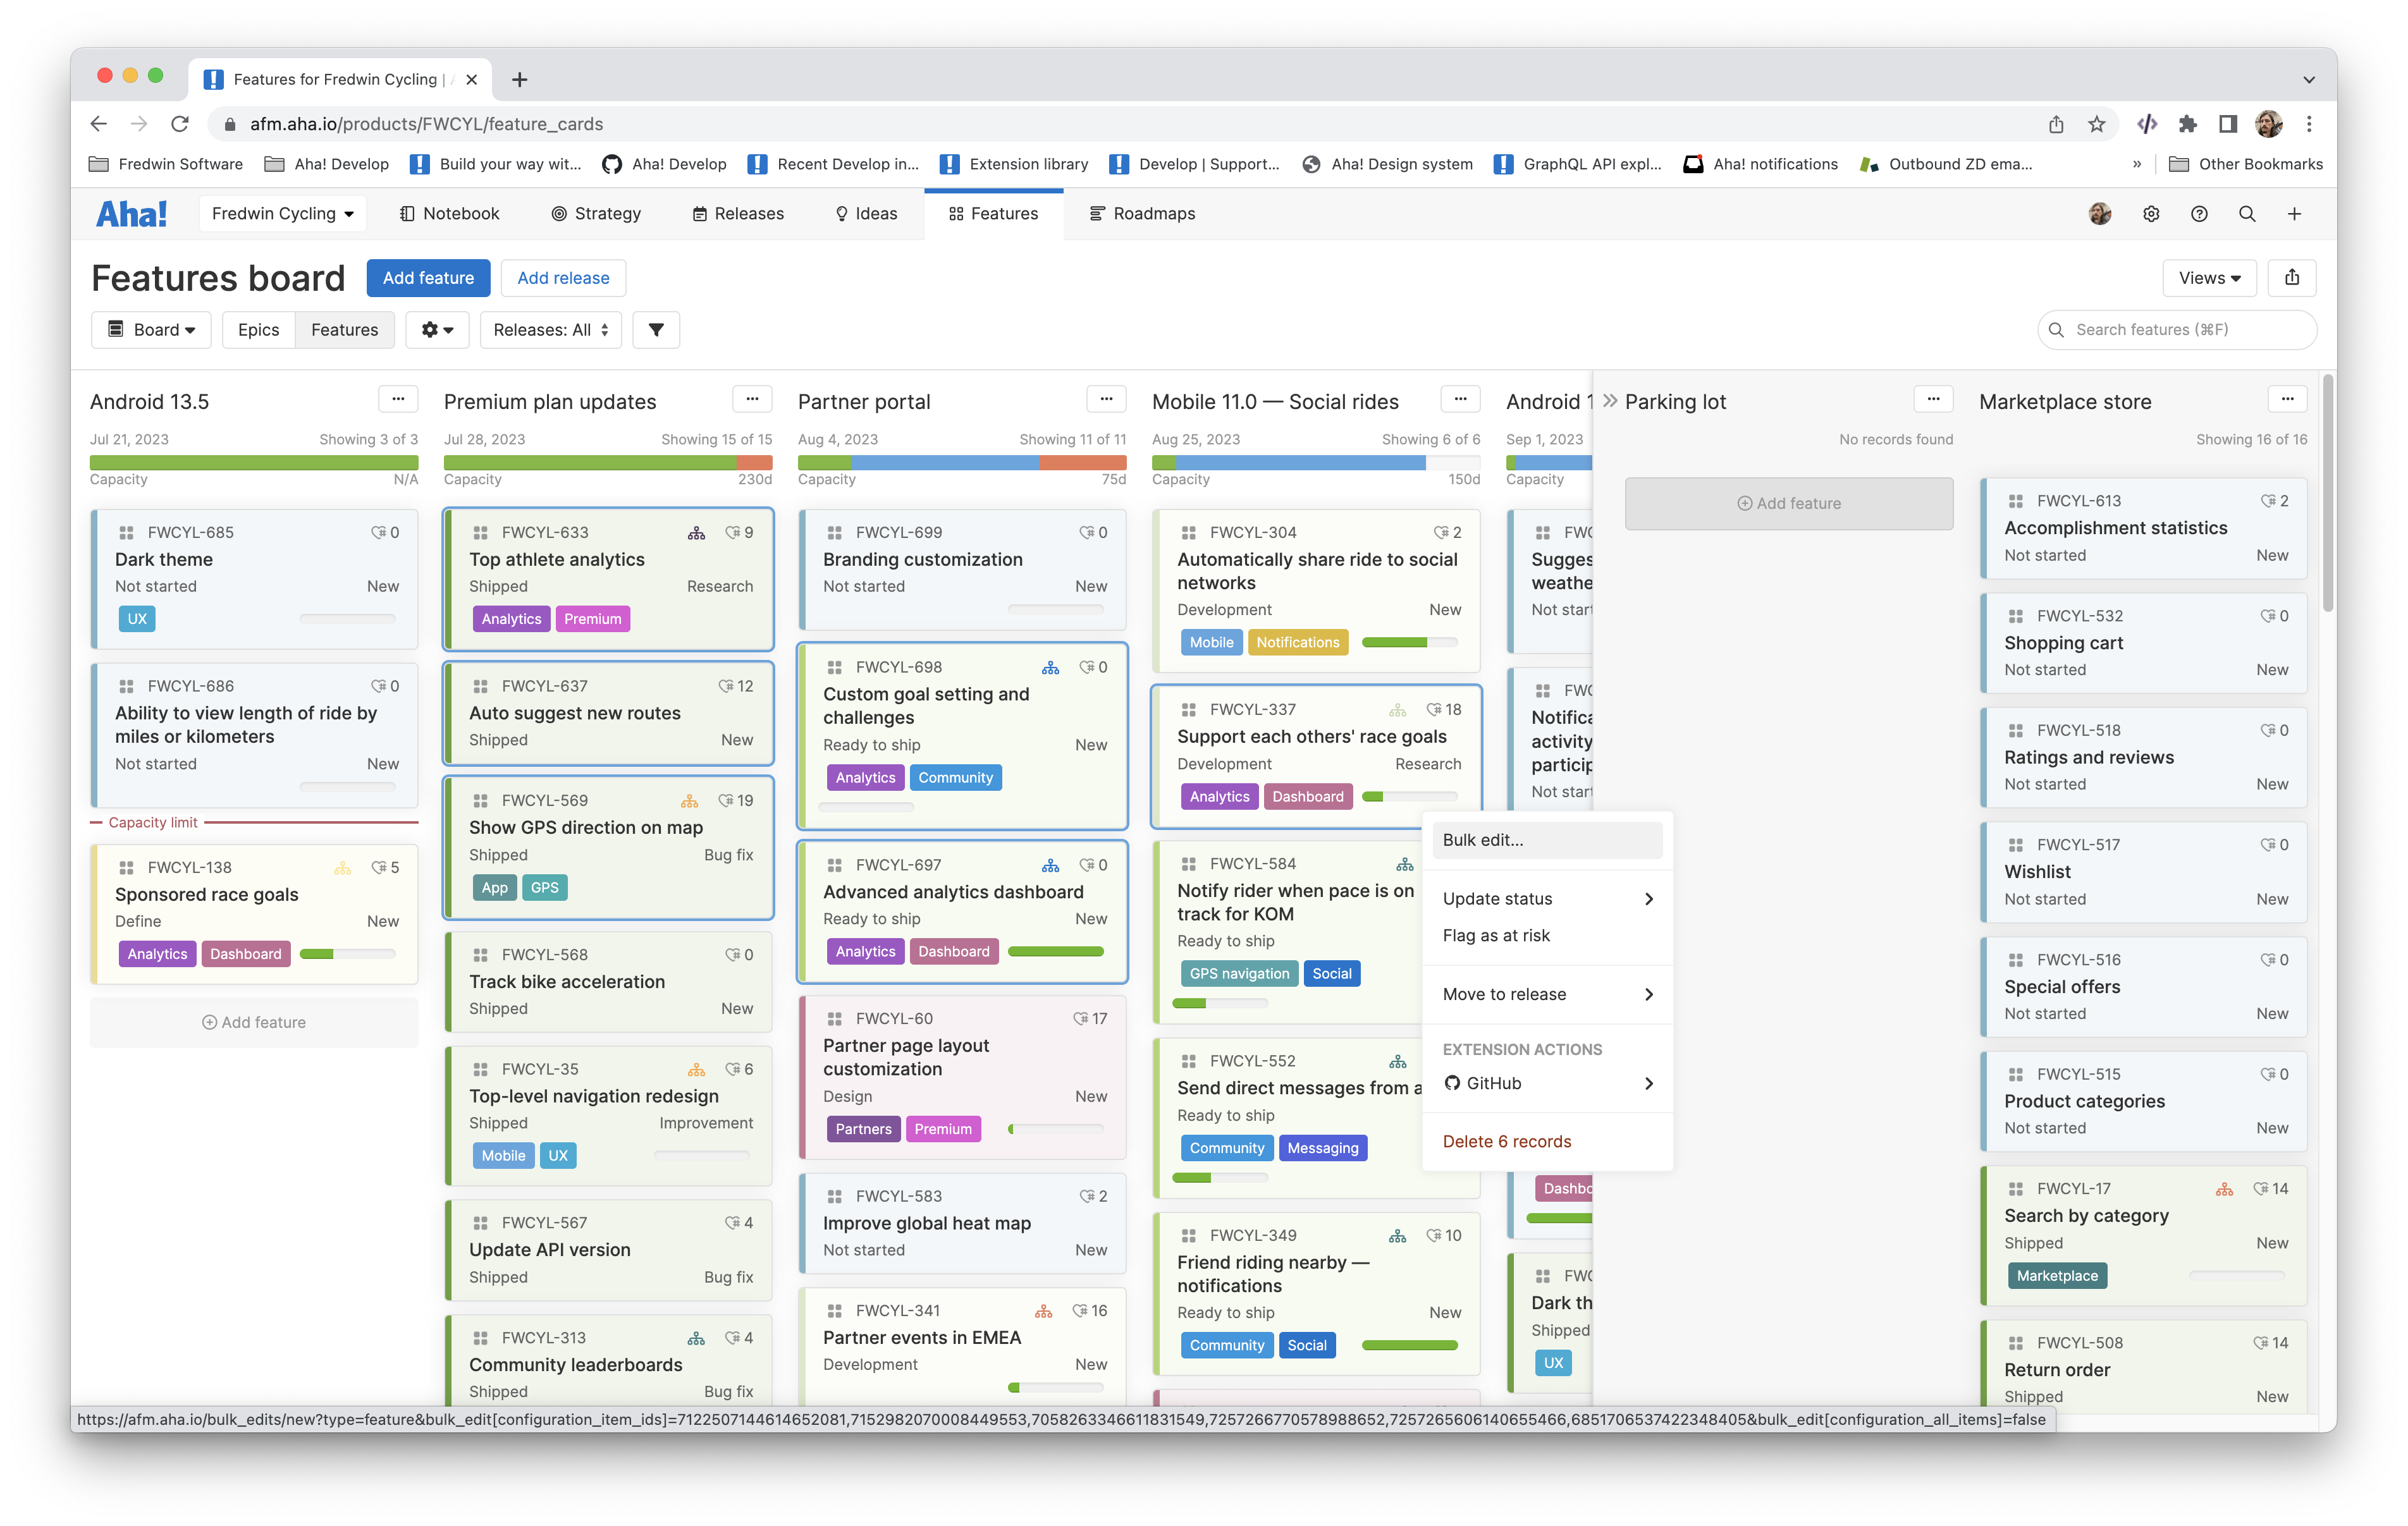Open Other Bookmarks folder
Image resolution: width=2408 pixels, height=1526 pixels.
coord(2245,164)
